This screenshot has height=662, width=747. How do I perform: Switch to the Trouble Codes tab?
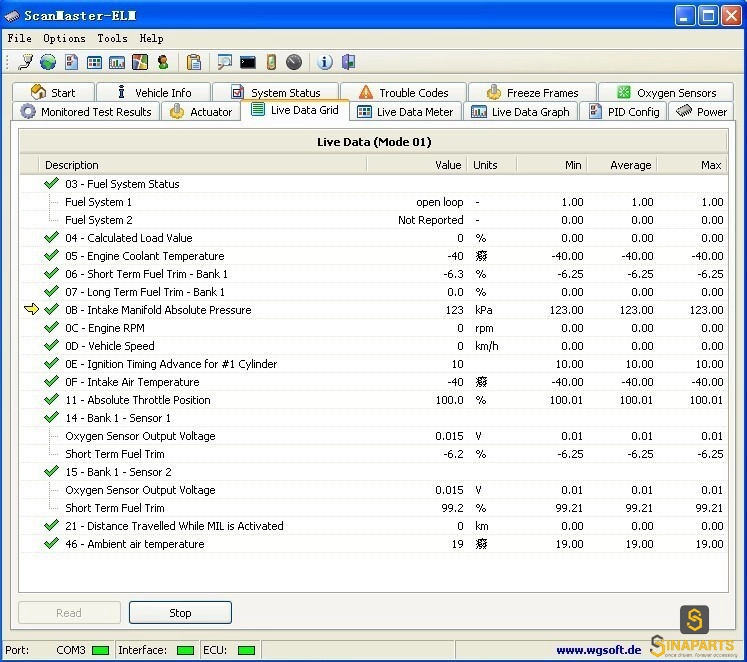[403, 92]
